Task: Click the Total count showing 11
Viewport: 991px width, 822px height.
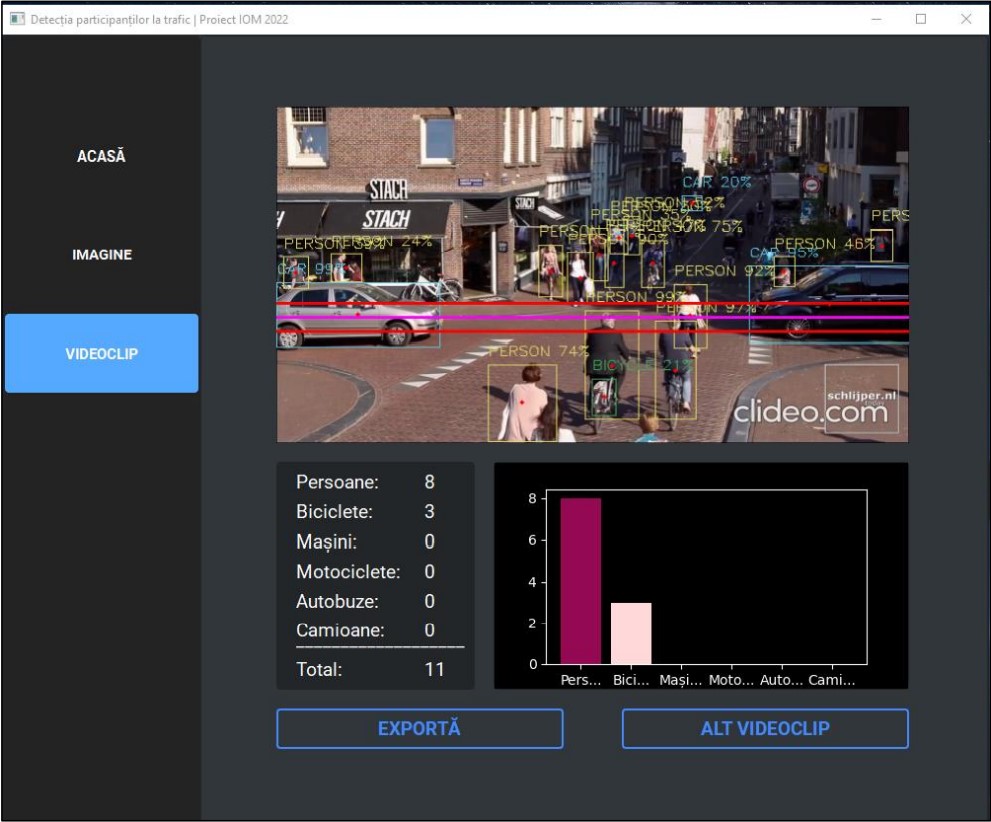Action: point(434,670)
